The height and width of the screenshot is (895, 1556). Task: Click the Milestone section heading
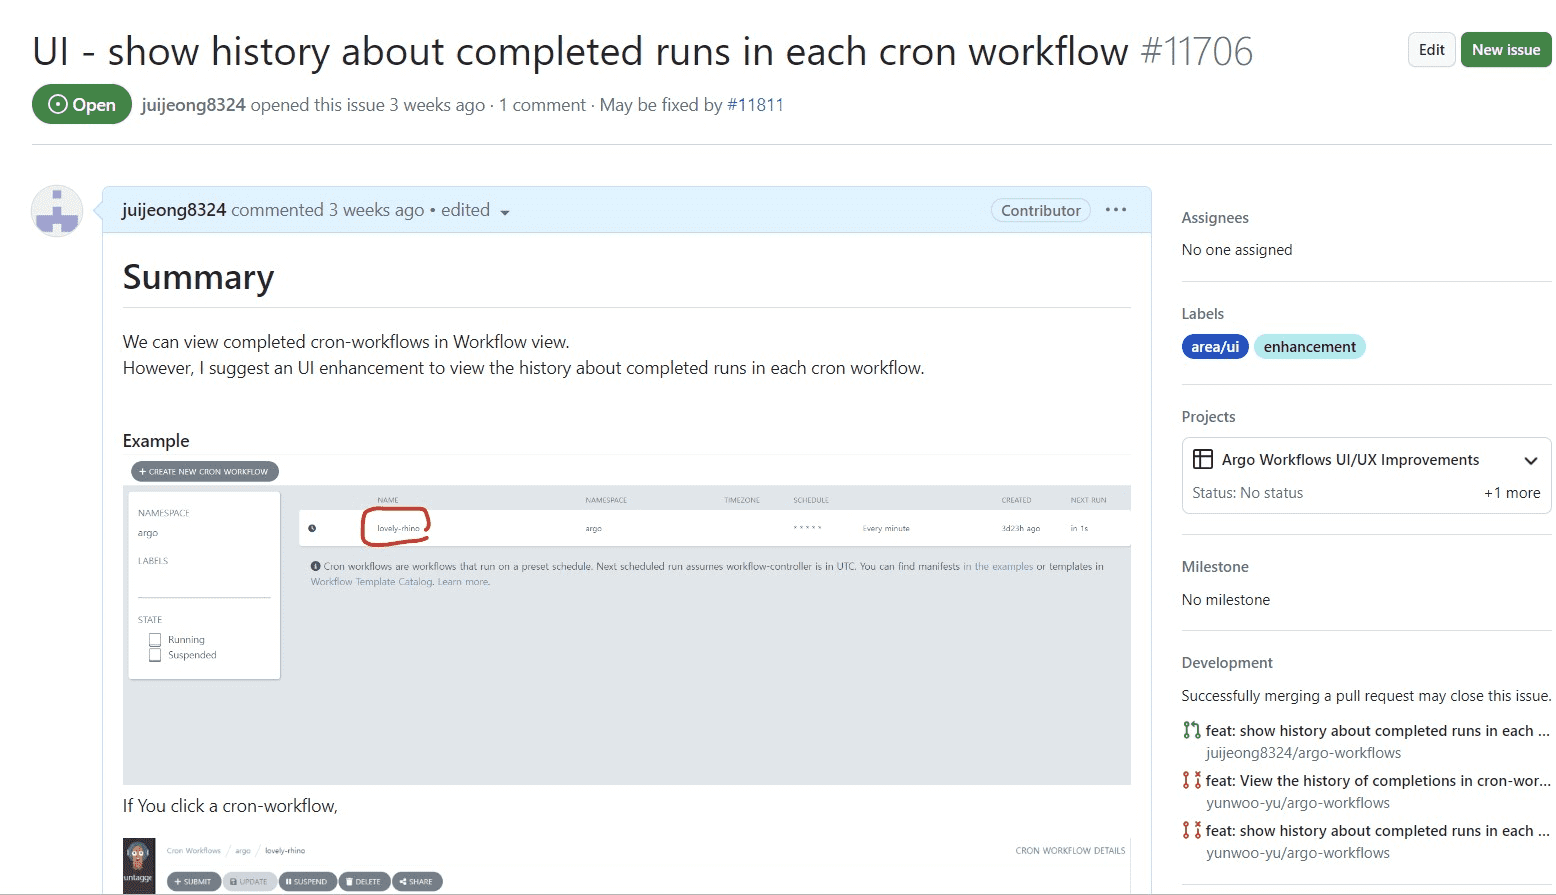tap(1215, 567)
